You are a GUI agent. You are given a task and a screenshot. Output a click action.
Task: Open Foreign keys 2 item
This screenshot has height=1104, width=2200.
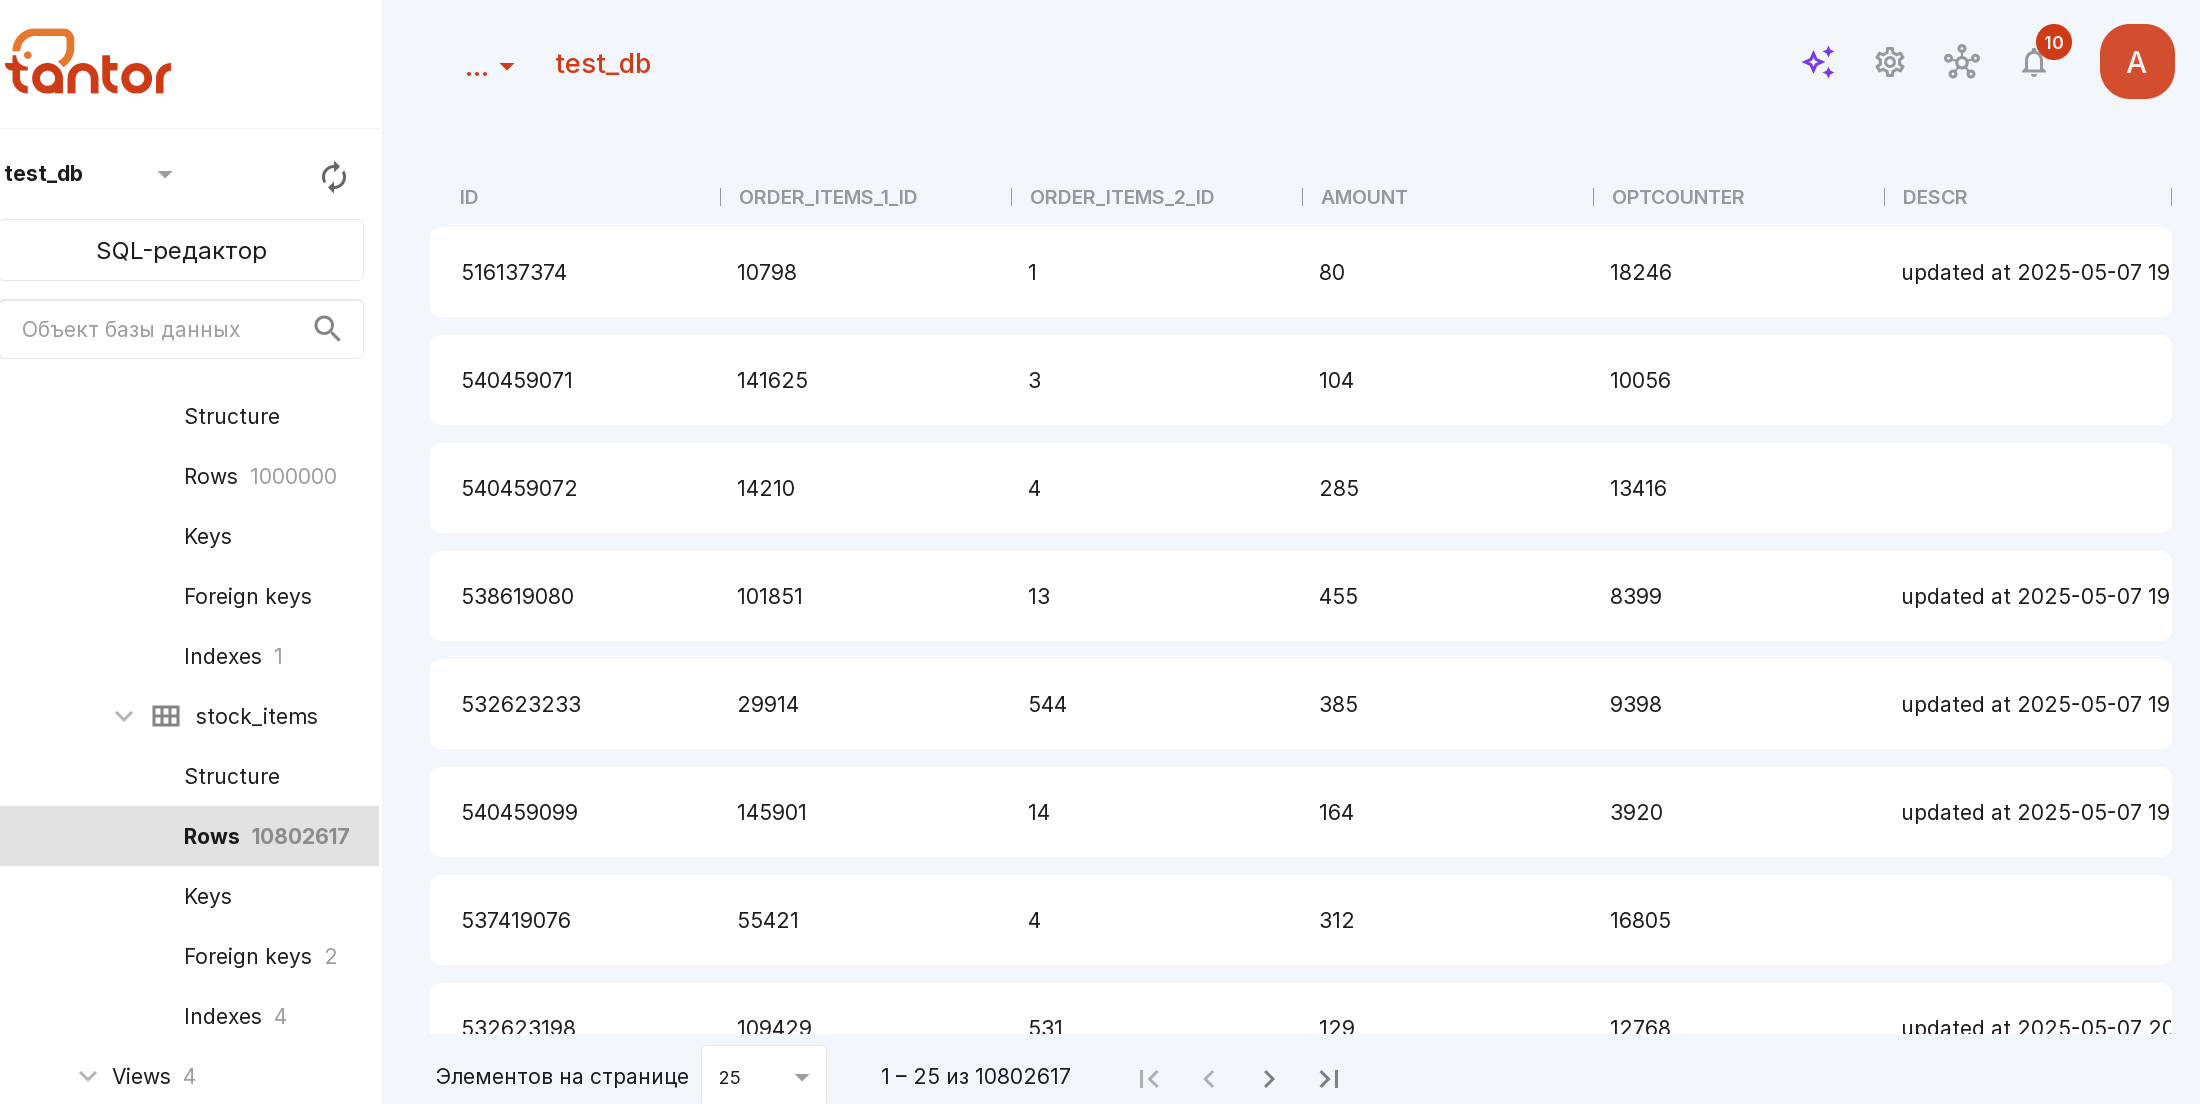(x=260, y=956)
